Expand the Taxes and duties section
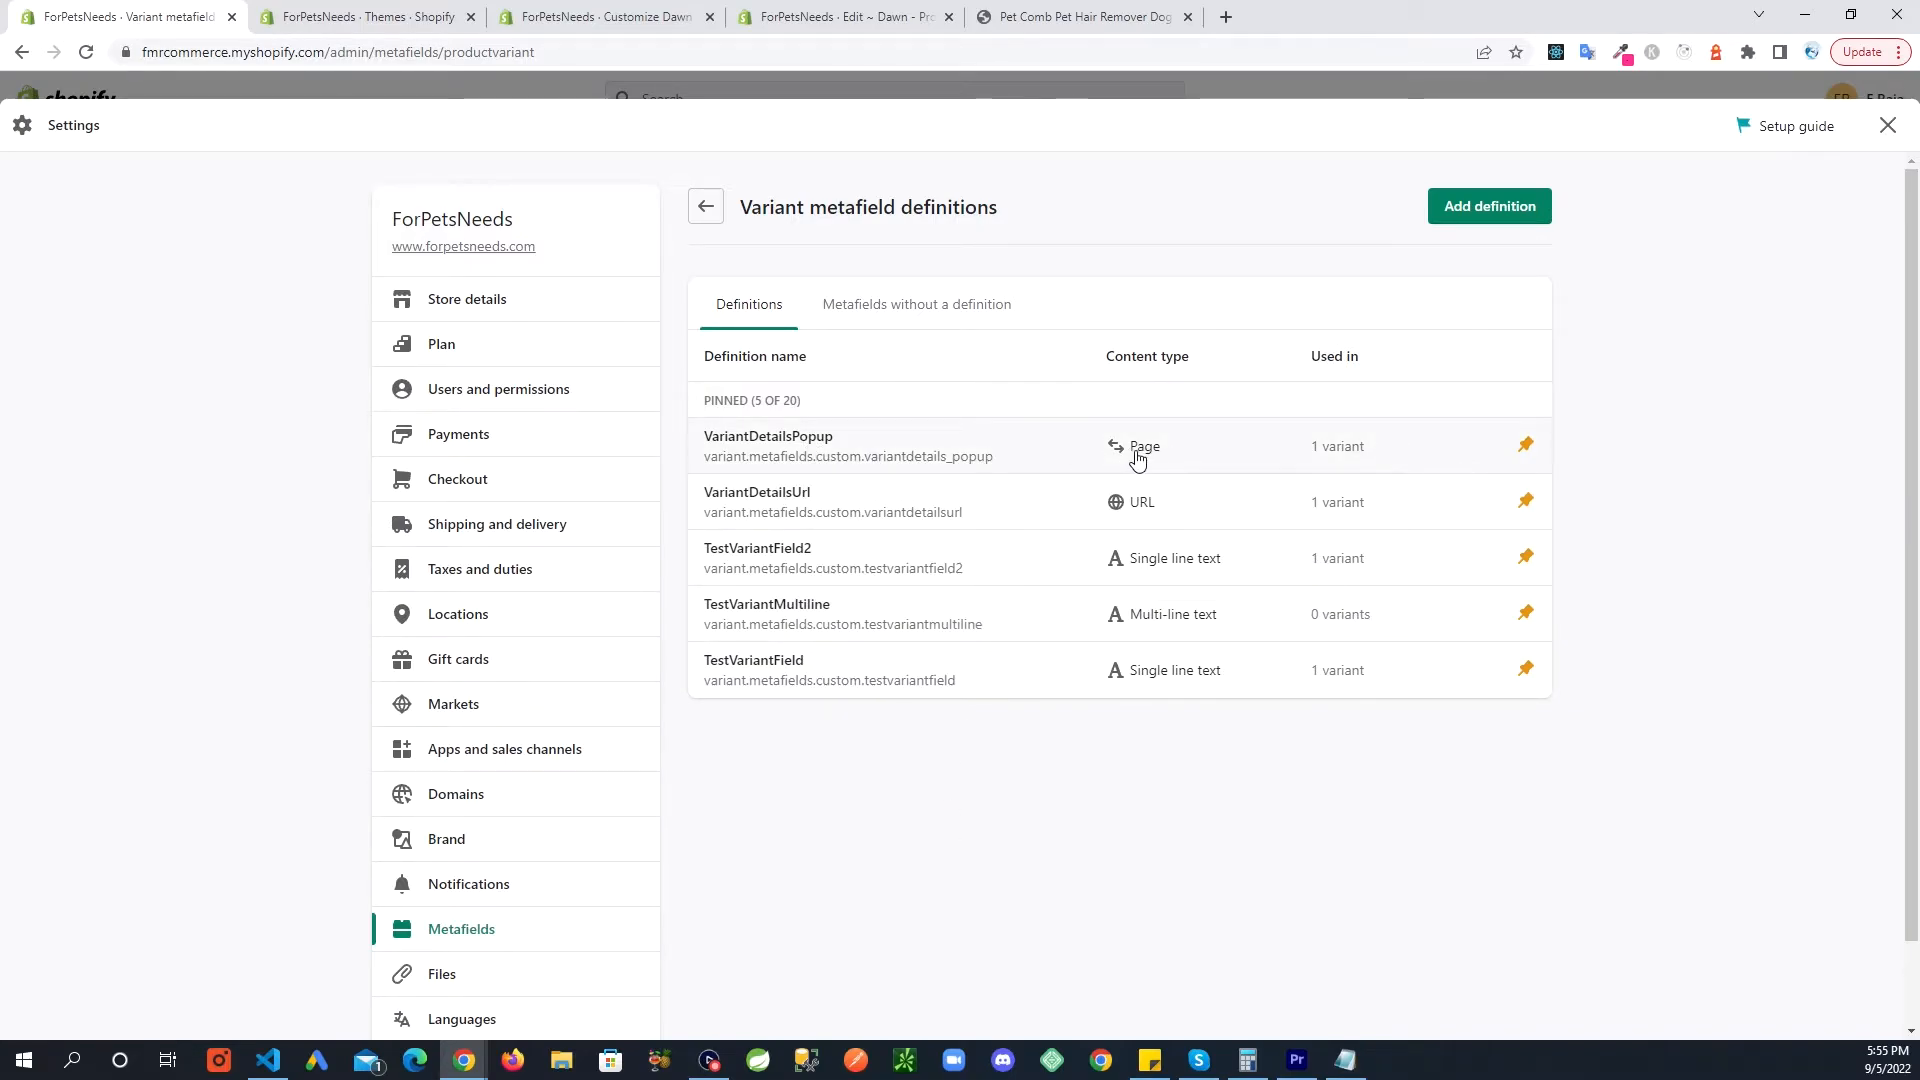The width and height of the screenshot is (1920, 1080). [479, 568]
